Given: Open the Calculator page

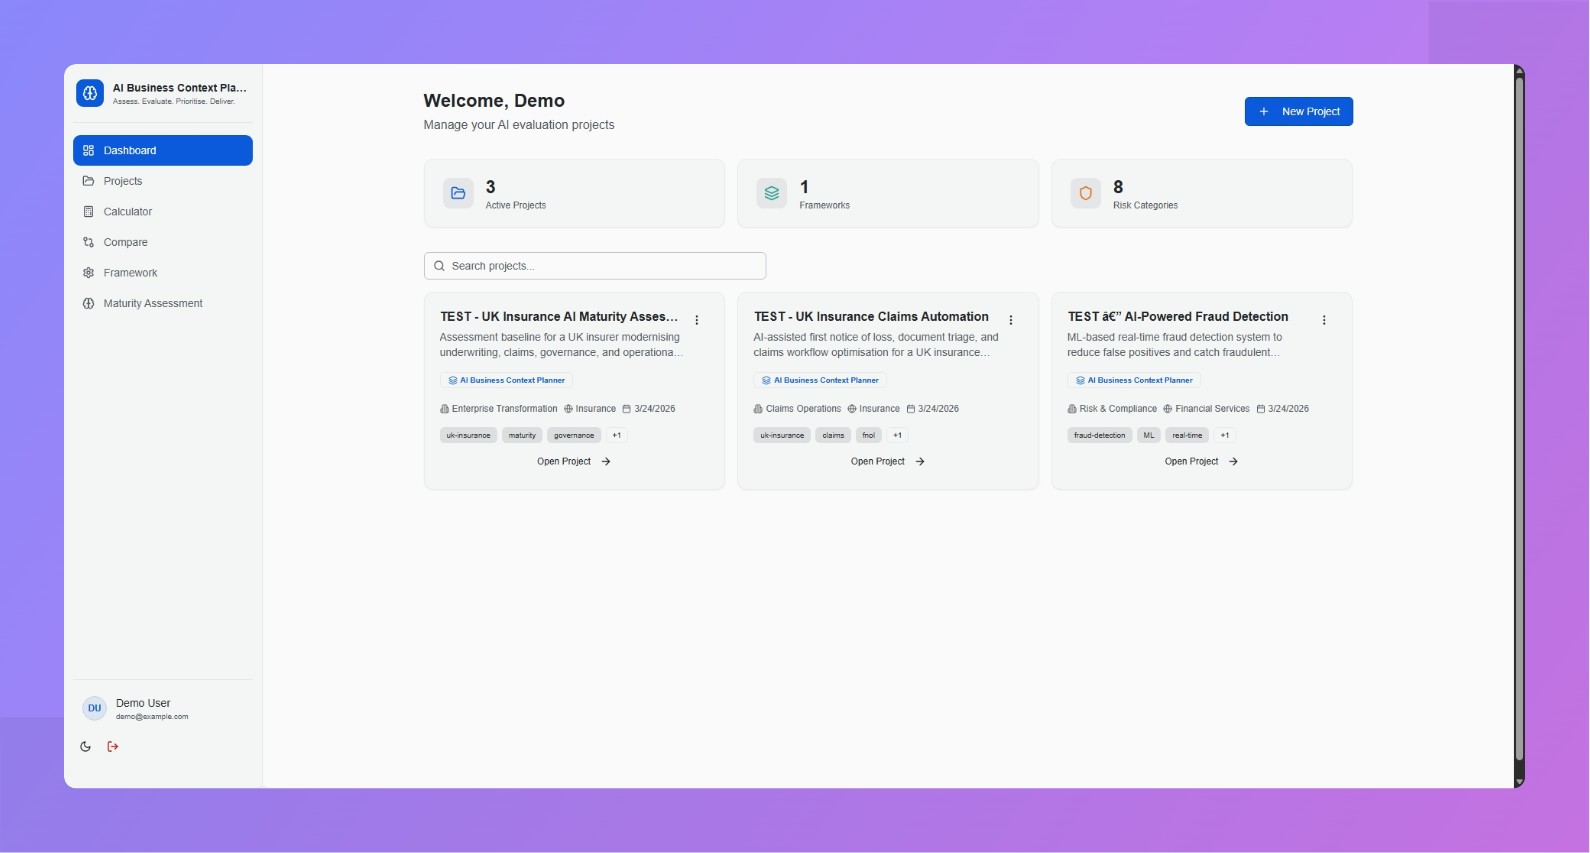Looking at the screenshot, I should pyautogui.click(x=163, y=212).
